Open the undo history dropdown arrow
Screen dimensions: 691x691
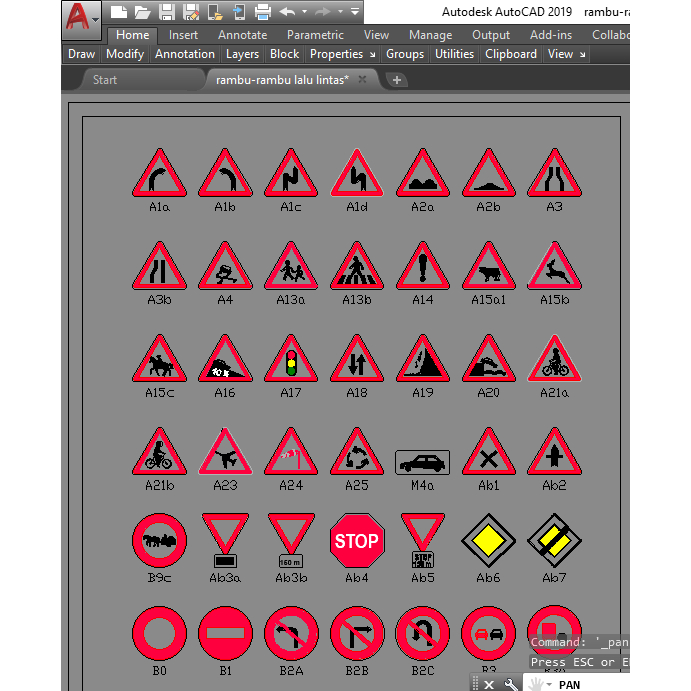(305, 12)
